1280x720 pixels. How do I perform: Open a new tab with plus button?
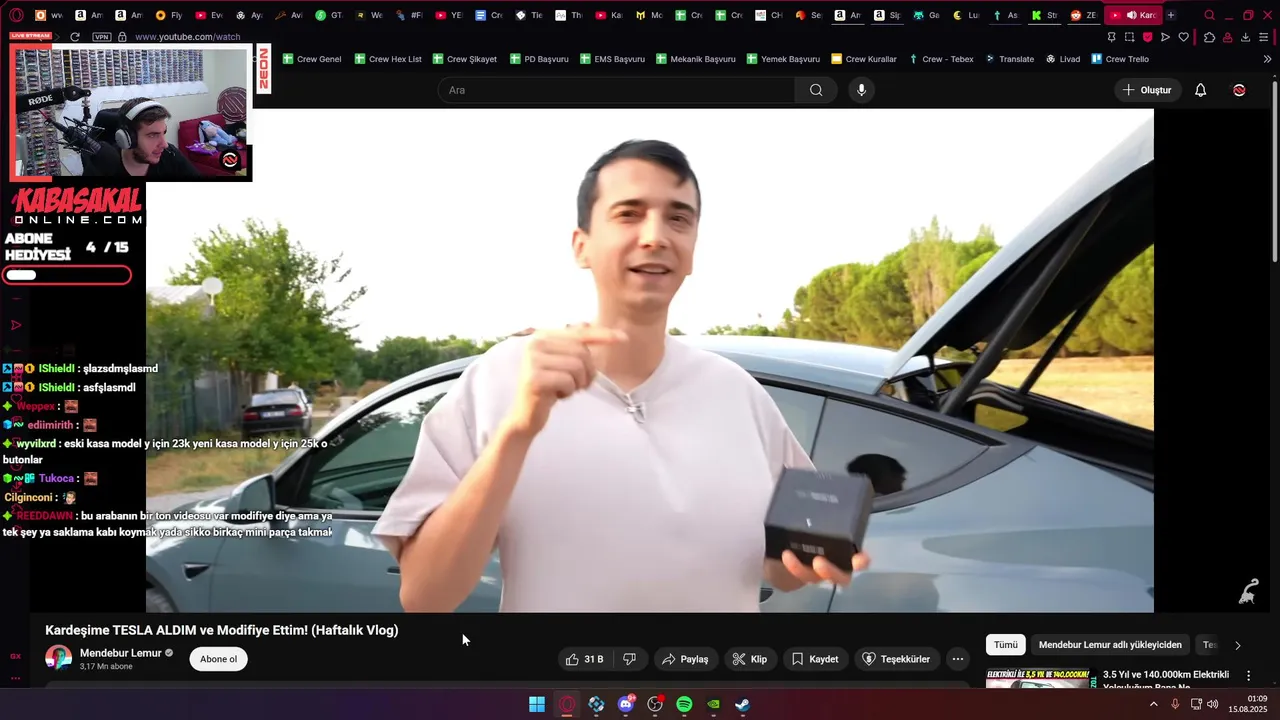[1171, 15]
